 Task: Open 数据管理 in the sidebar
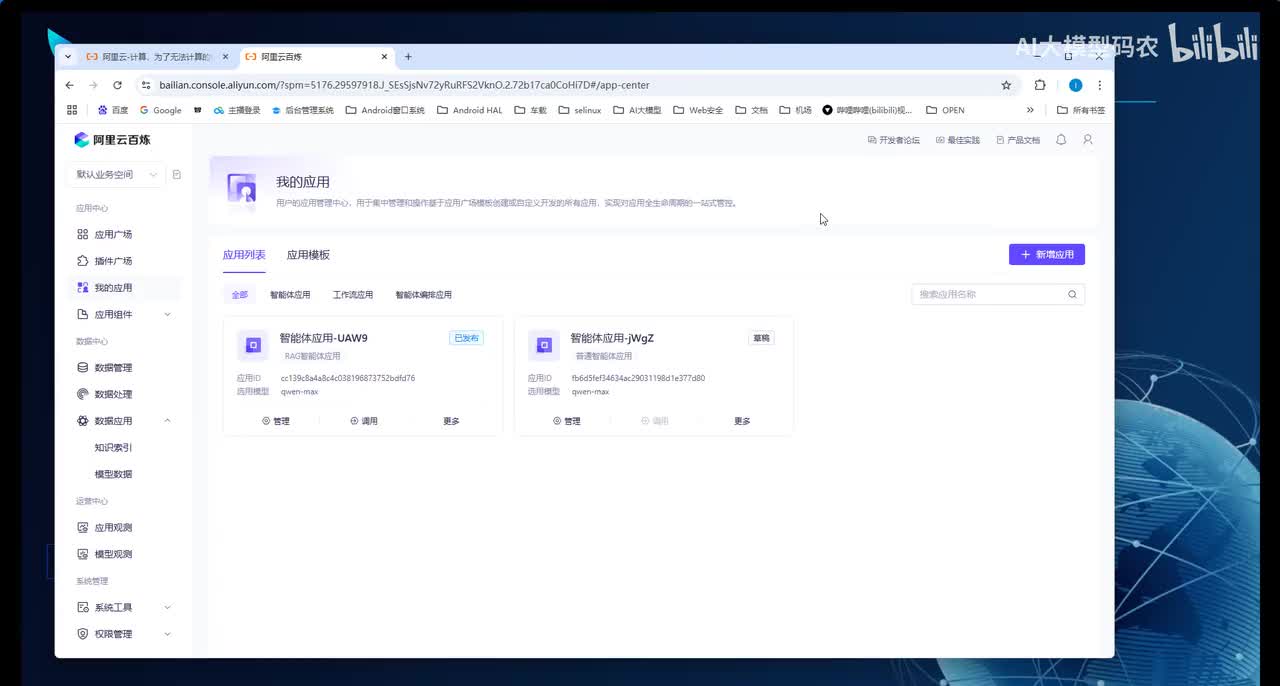(x=113, y=368)
